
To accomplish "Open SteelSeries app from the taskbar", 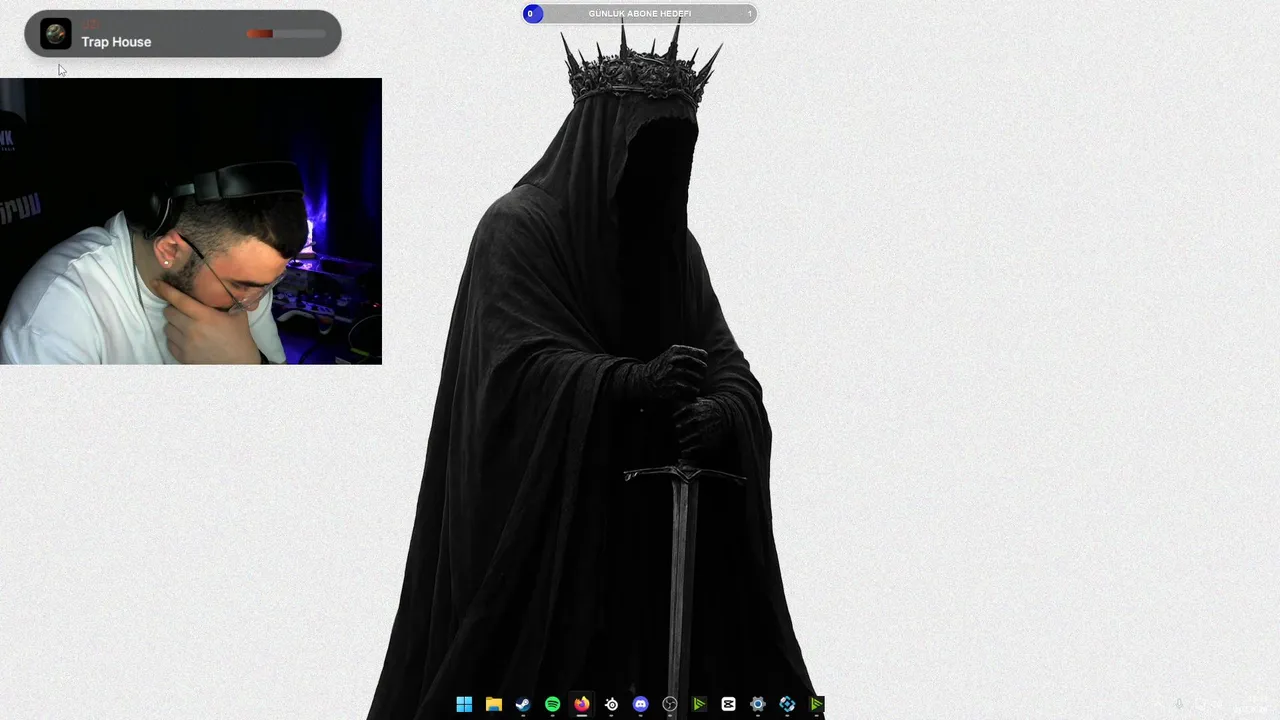I will (611, 704).
